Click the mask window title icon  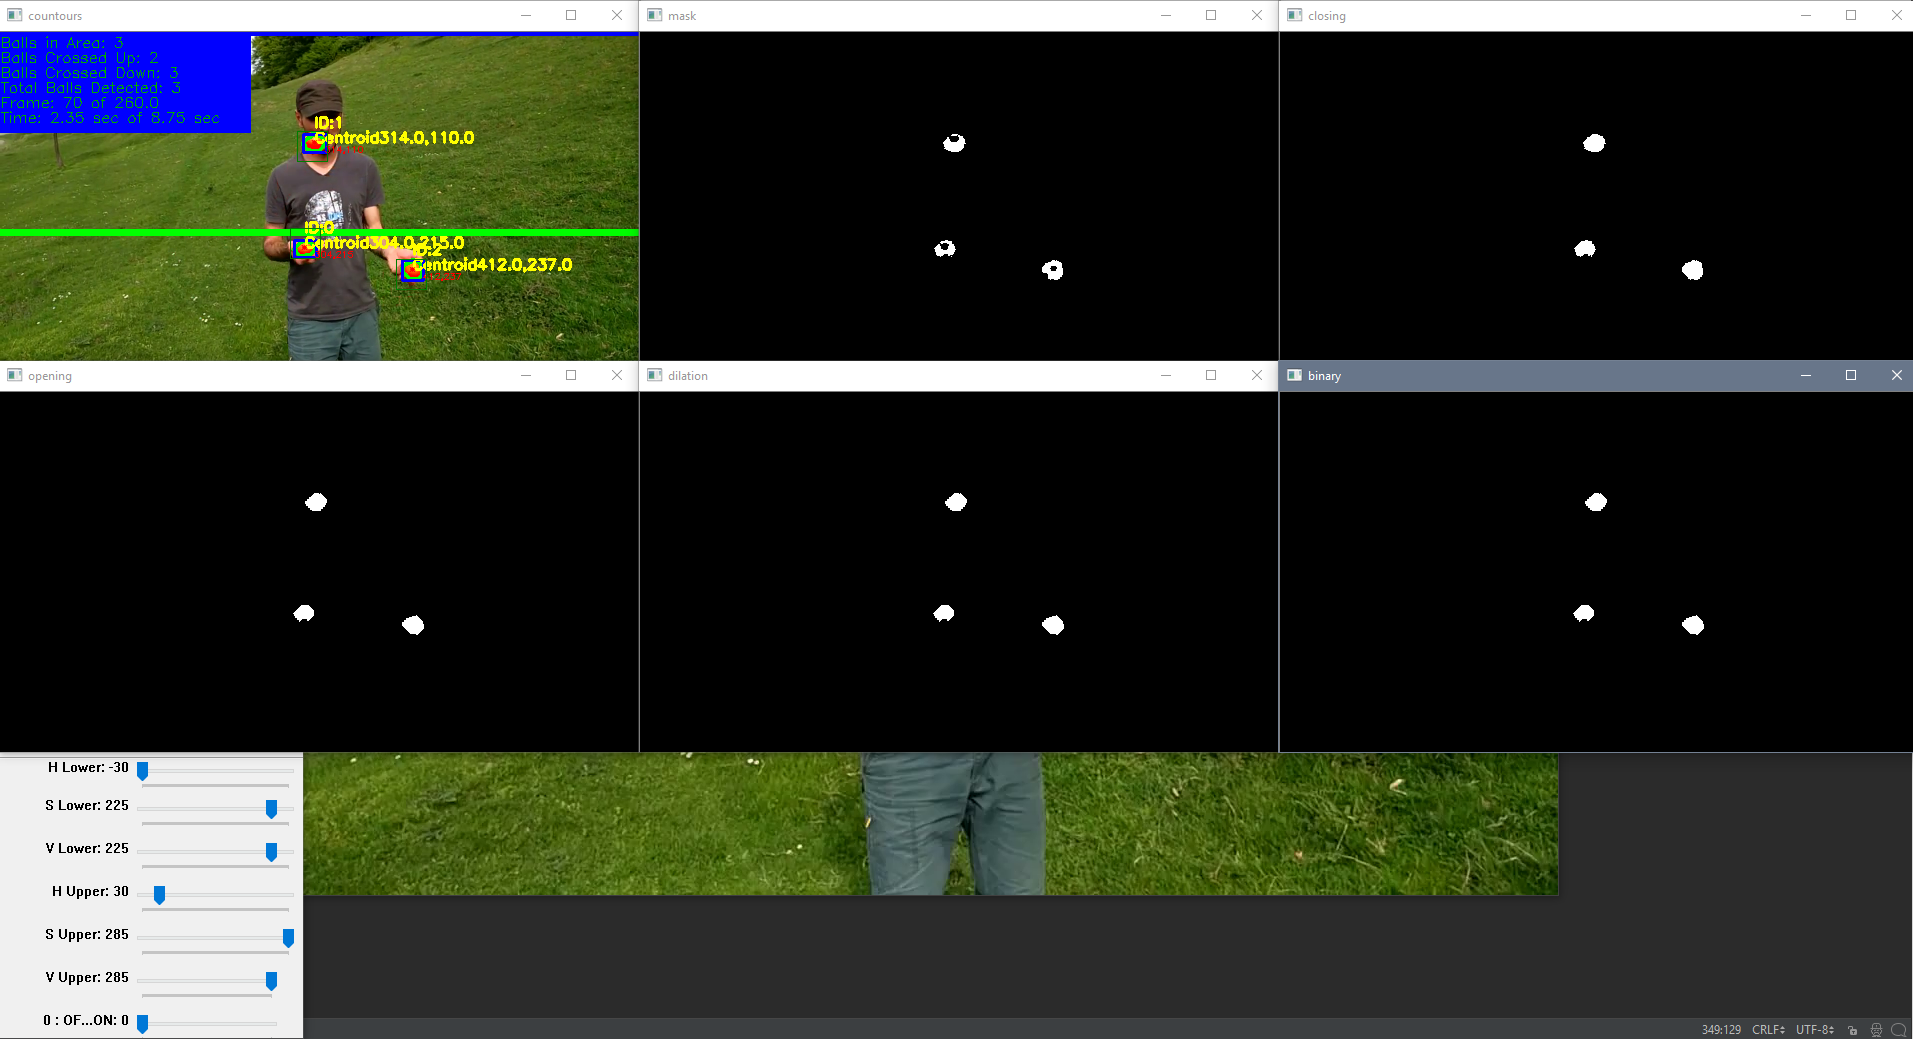pos(654,15)
